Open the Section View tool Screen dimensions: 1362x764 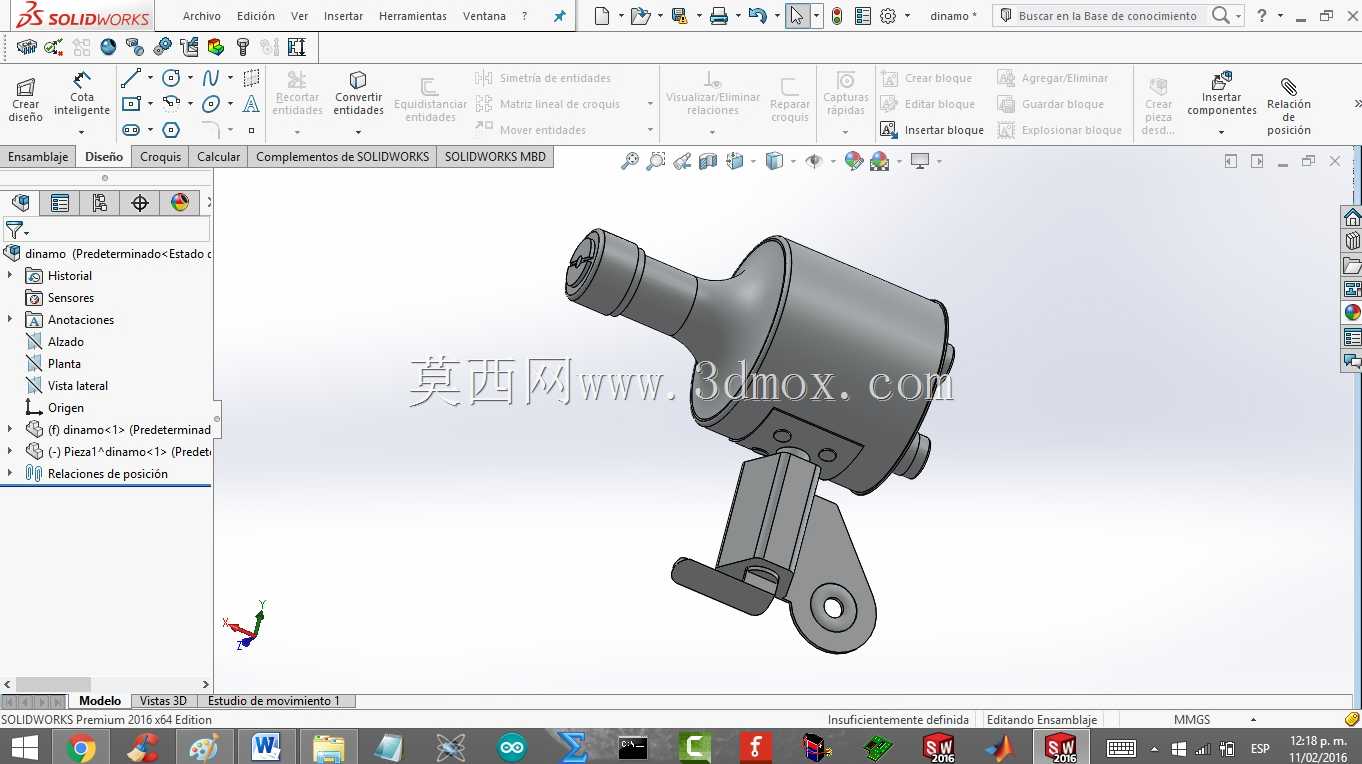pos(708,161)
